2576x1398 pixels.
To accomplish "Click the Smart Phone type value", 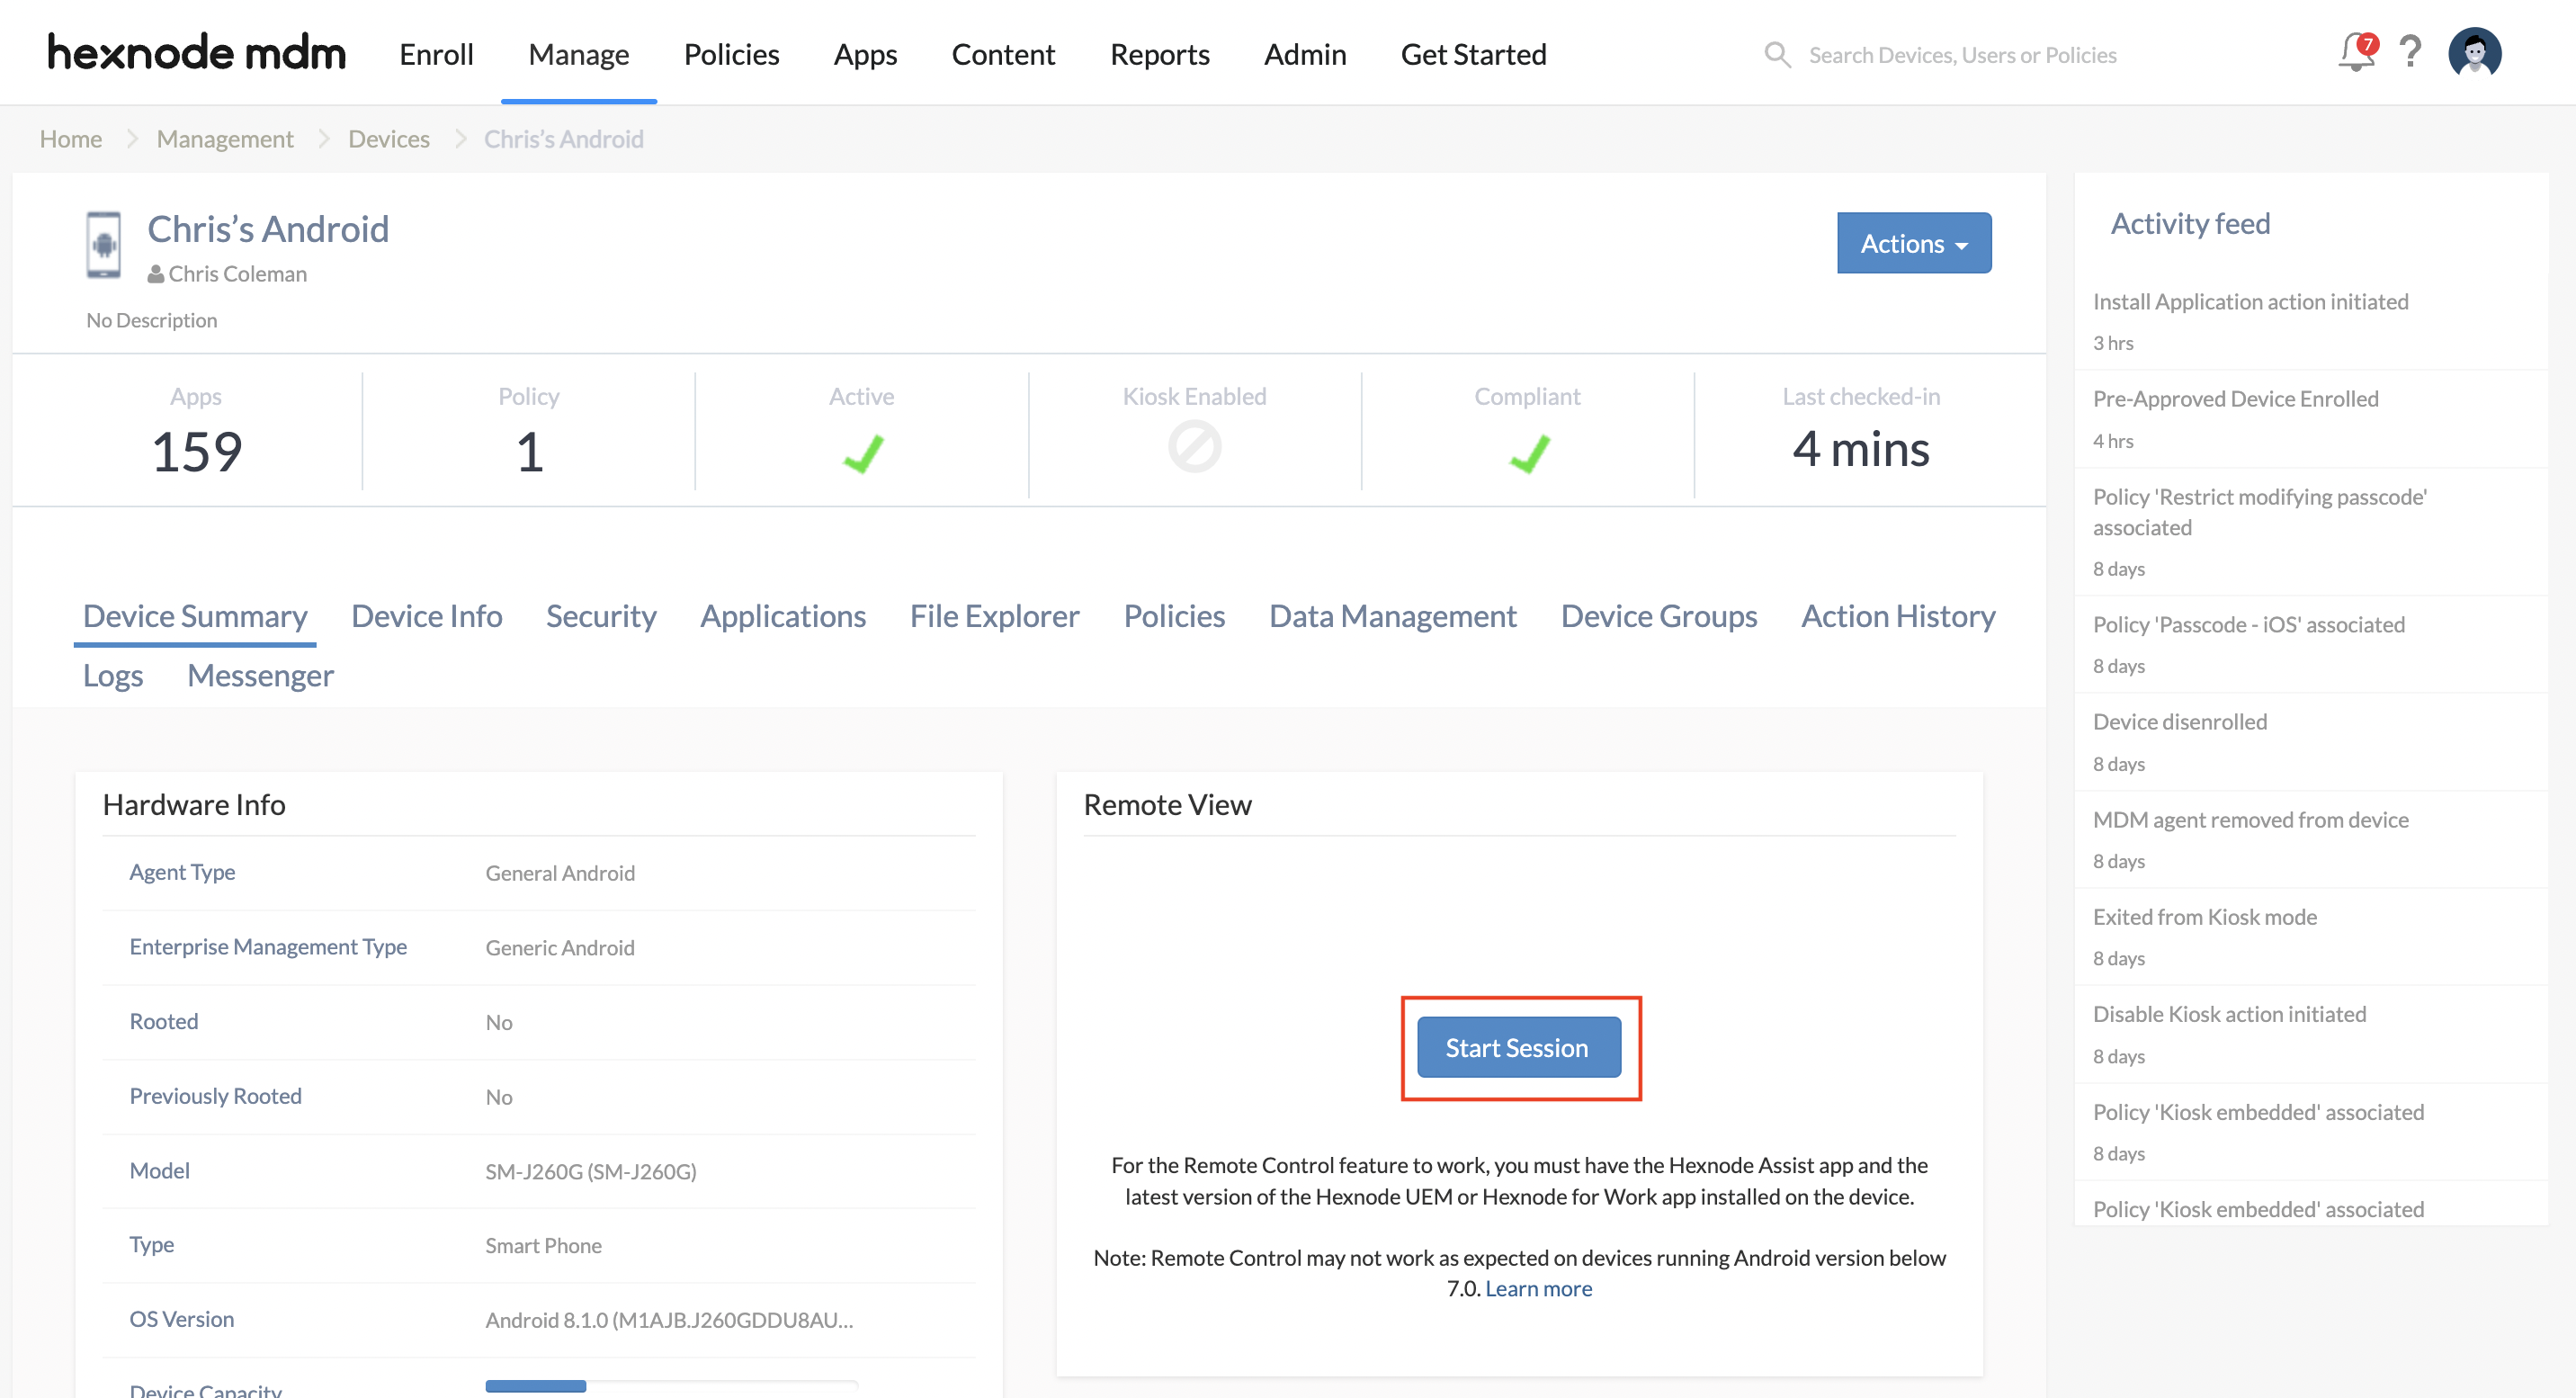I will [x=543, y=1245].
